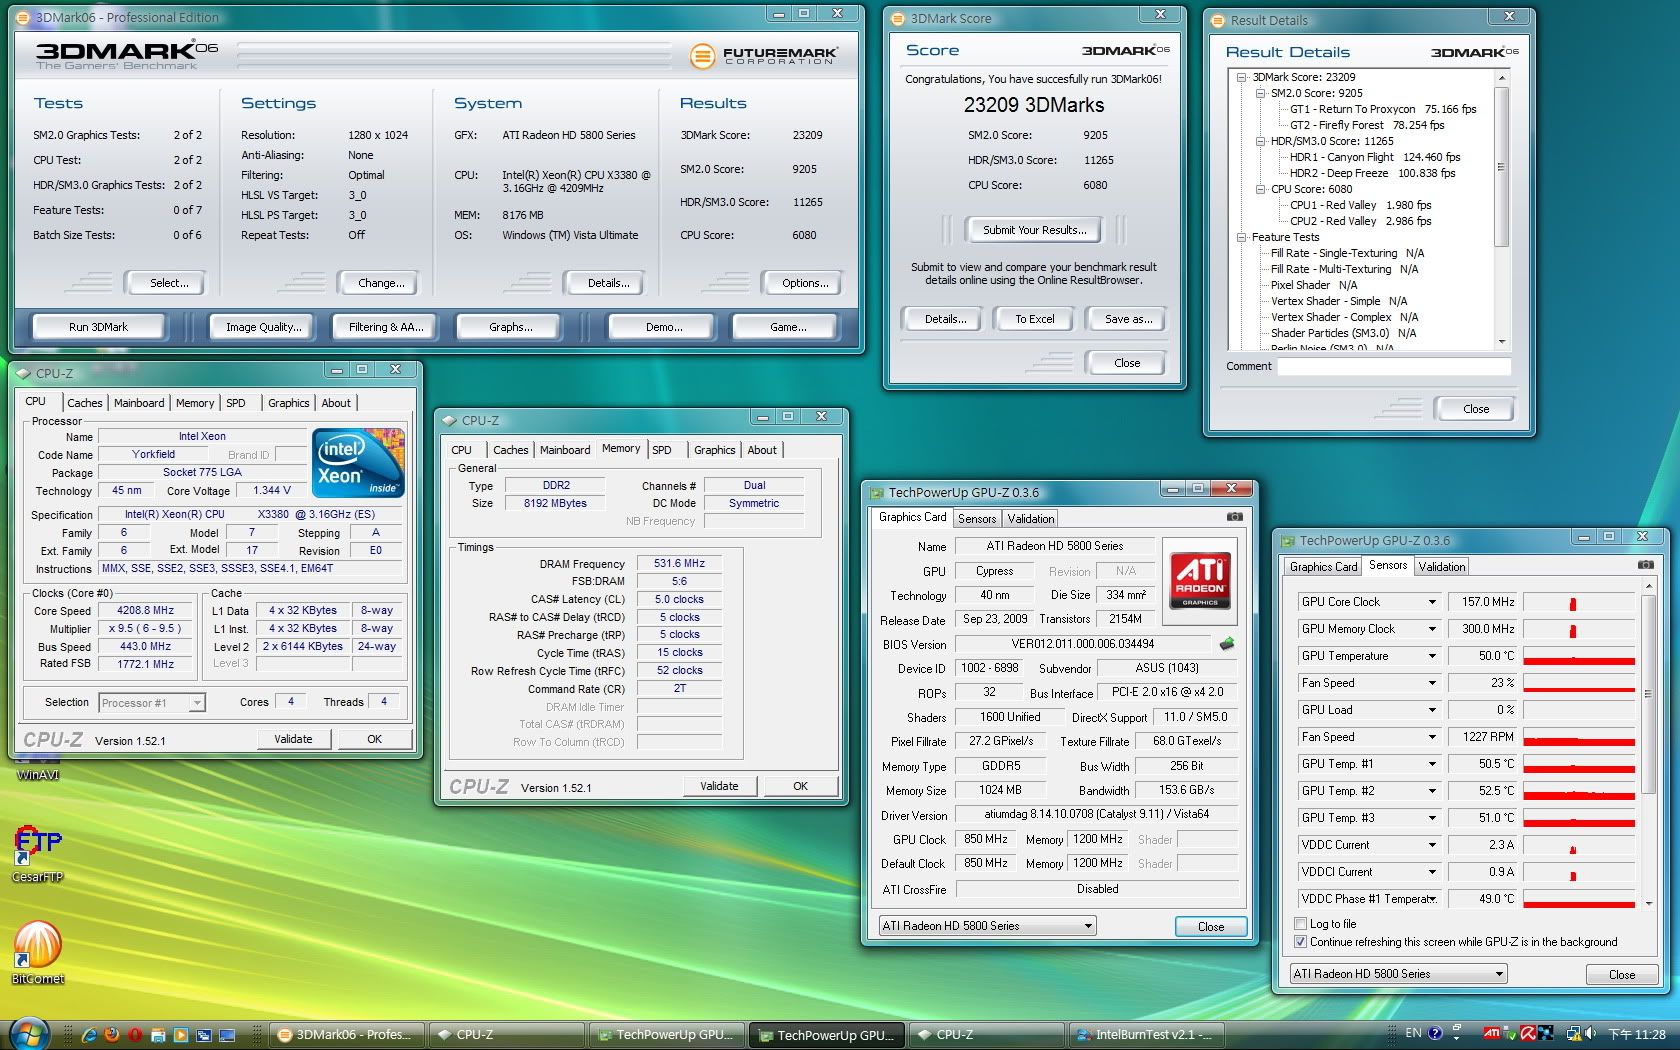Launch Firefox from quick launch
1680x1050 pixels.
tap(112, 1035)
